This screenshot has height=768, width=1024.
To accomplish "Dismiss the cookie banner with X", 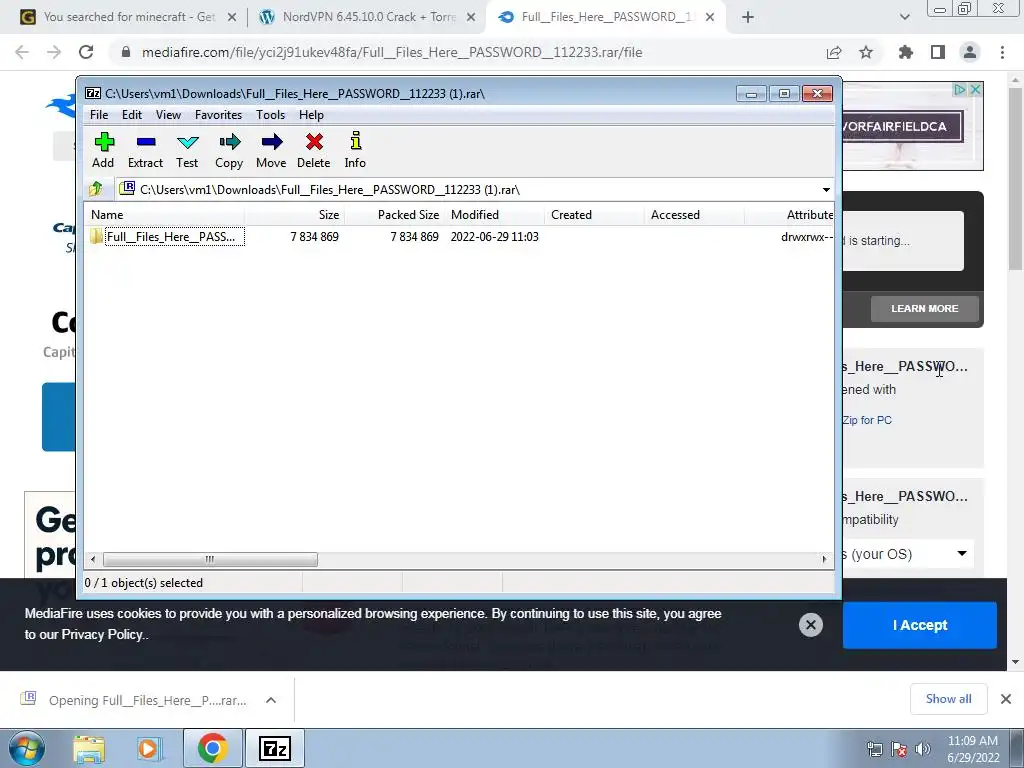I will point(810,625).
